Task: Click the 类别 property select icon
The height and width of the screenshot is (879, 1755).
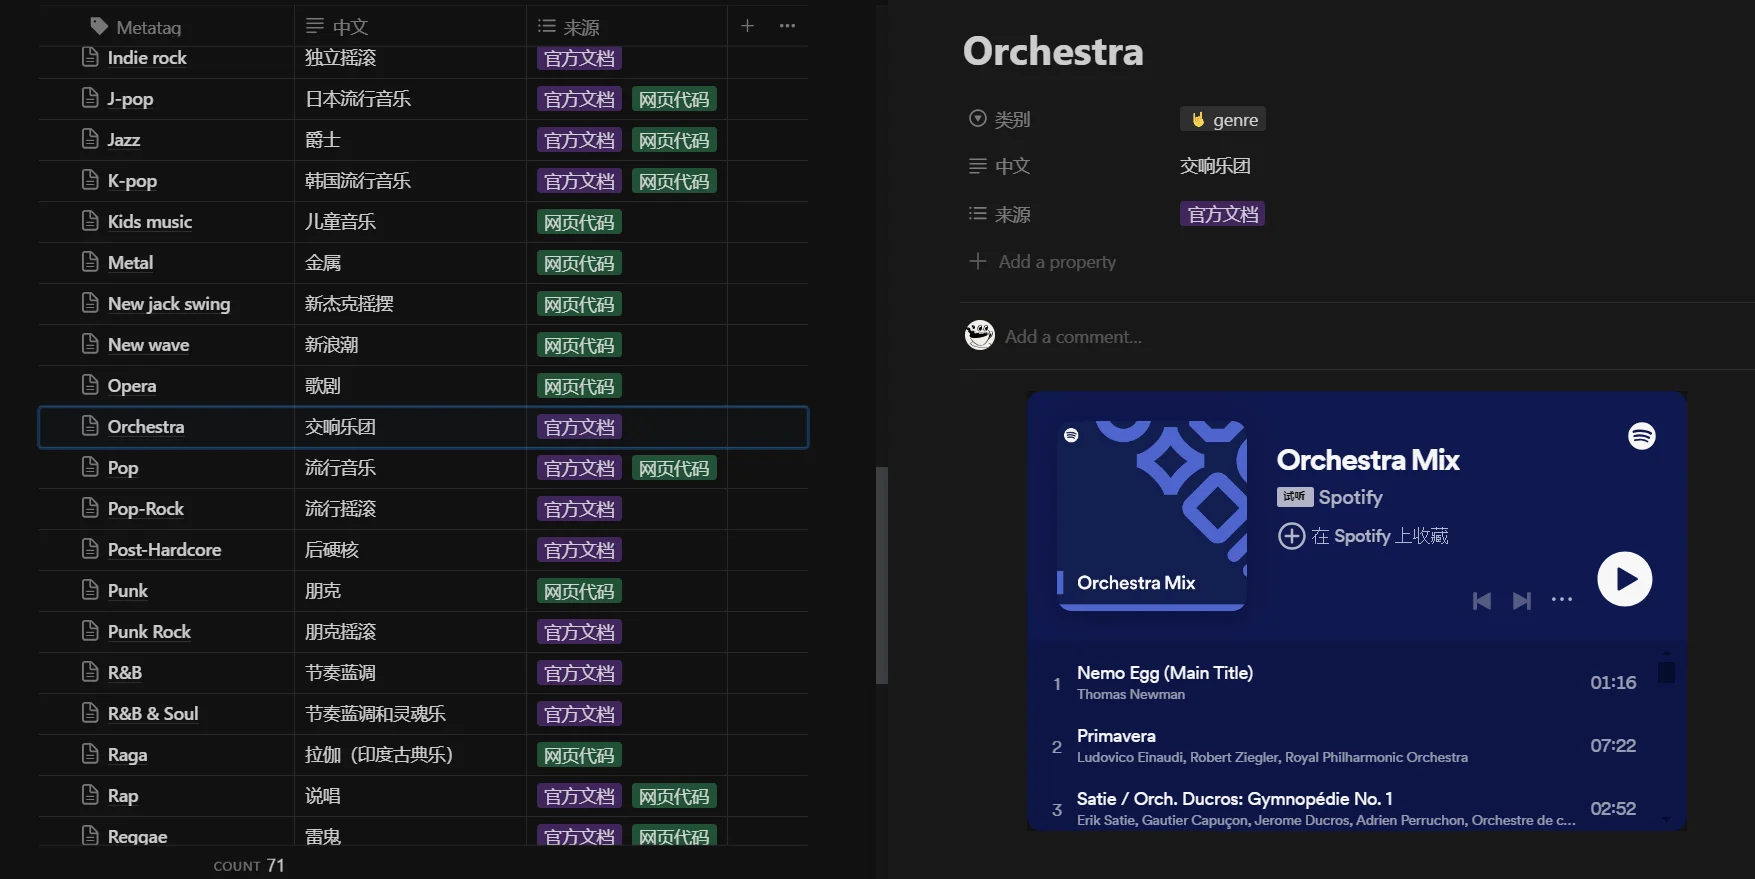Action: [x=978, y=119]
